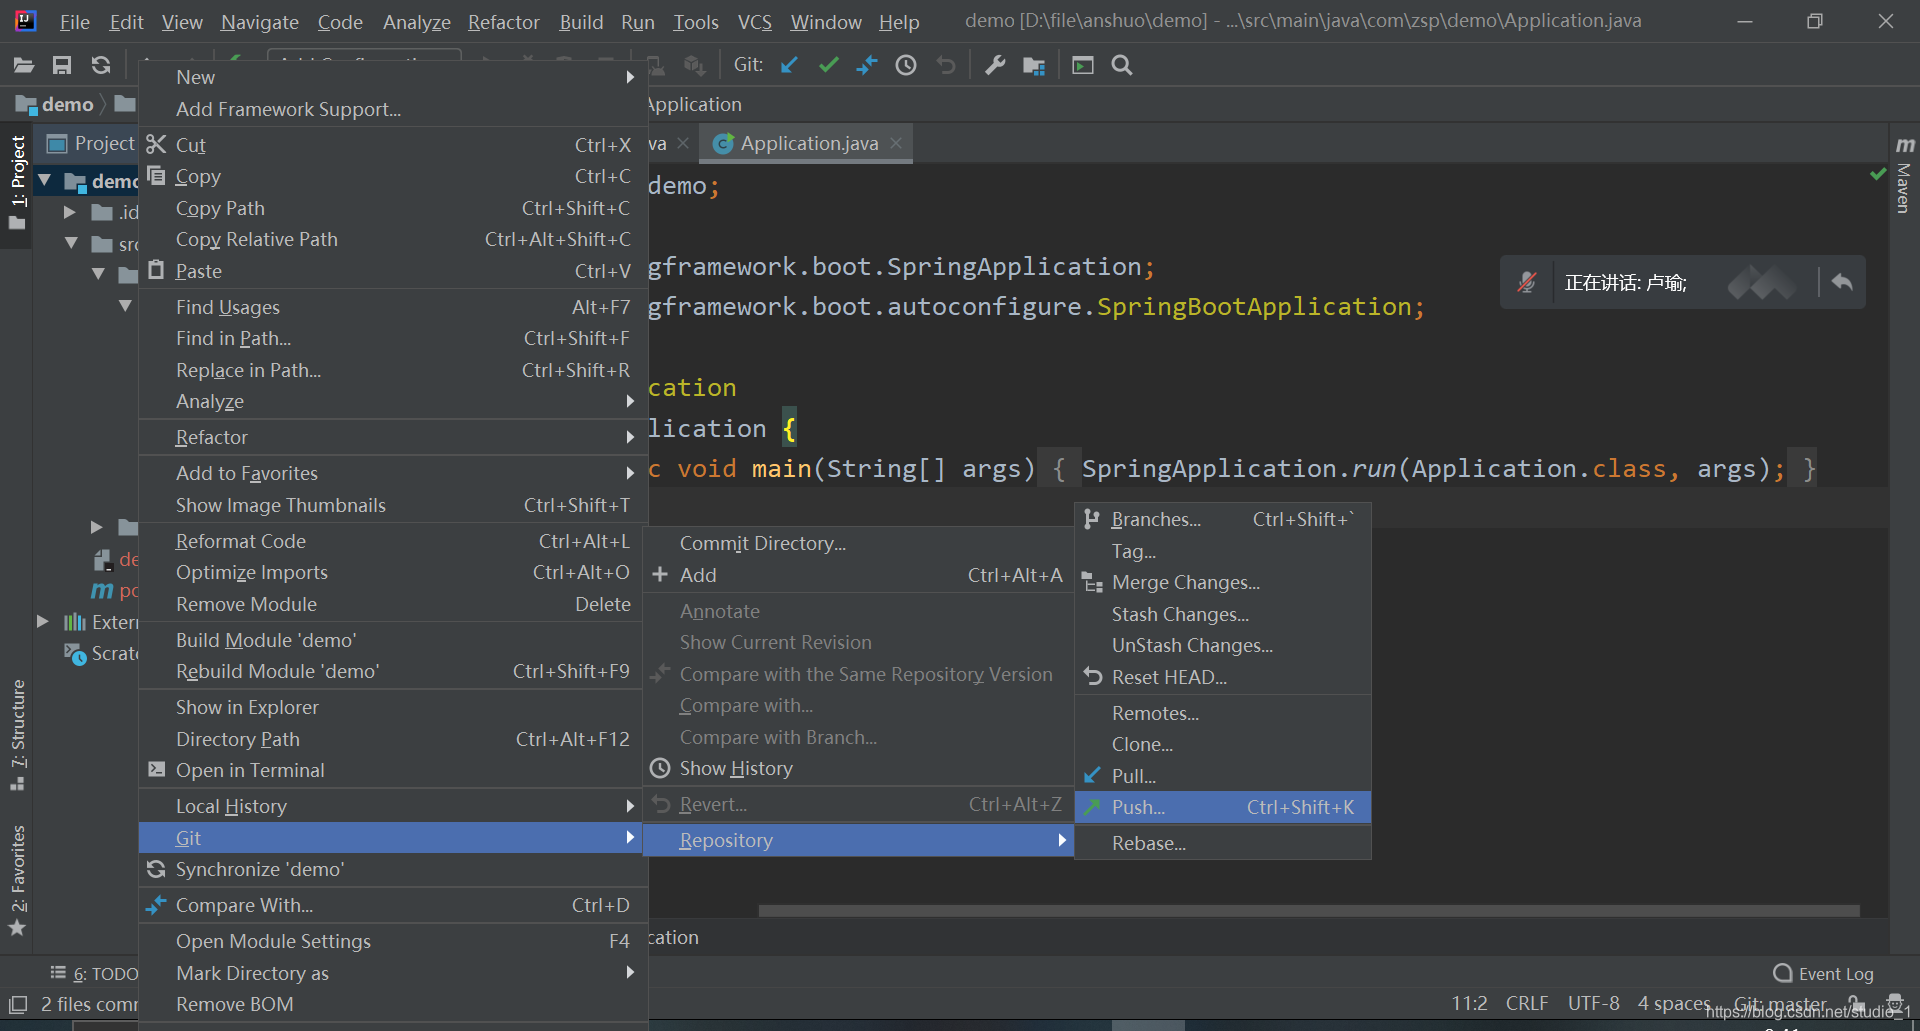The image size is (1920, 1031).
Task: Click the horizontal editor scrollbar
Action: (1309, 911)
